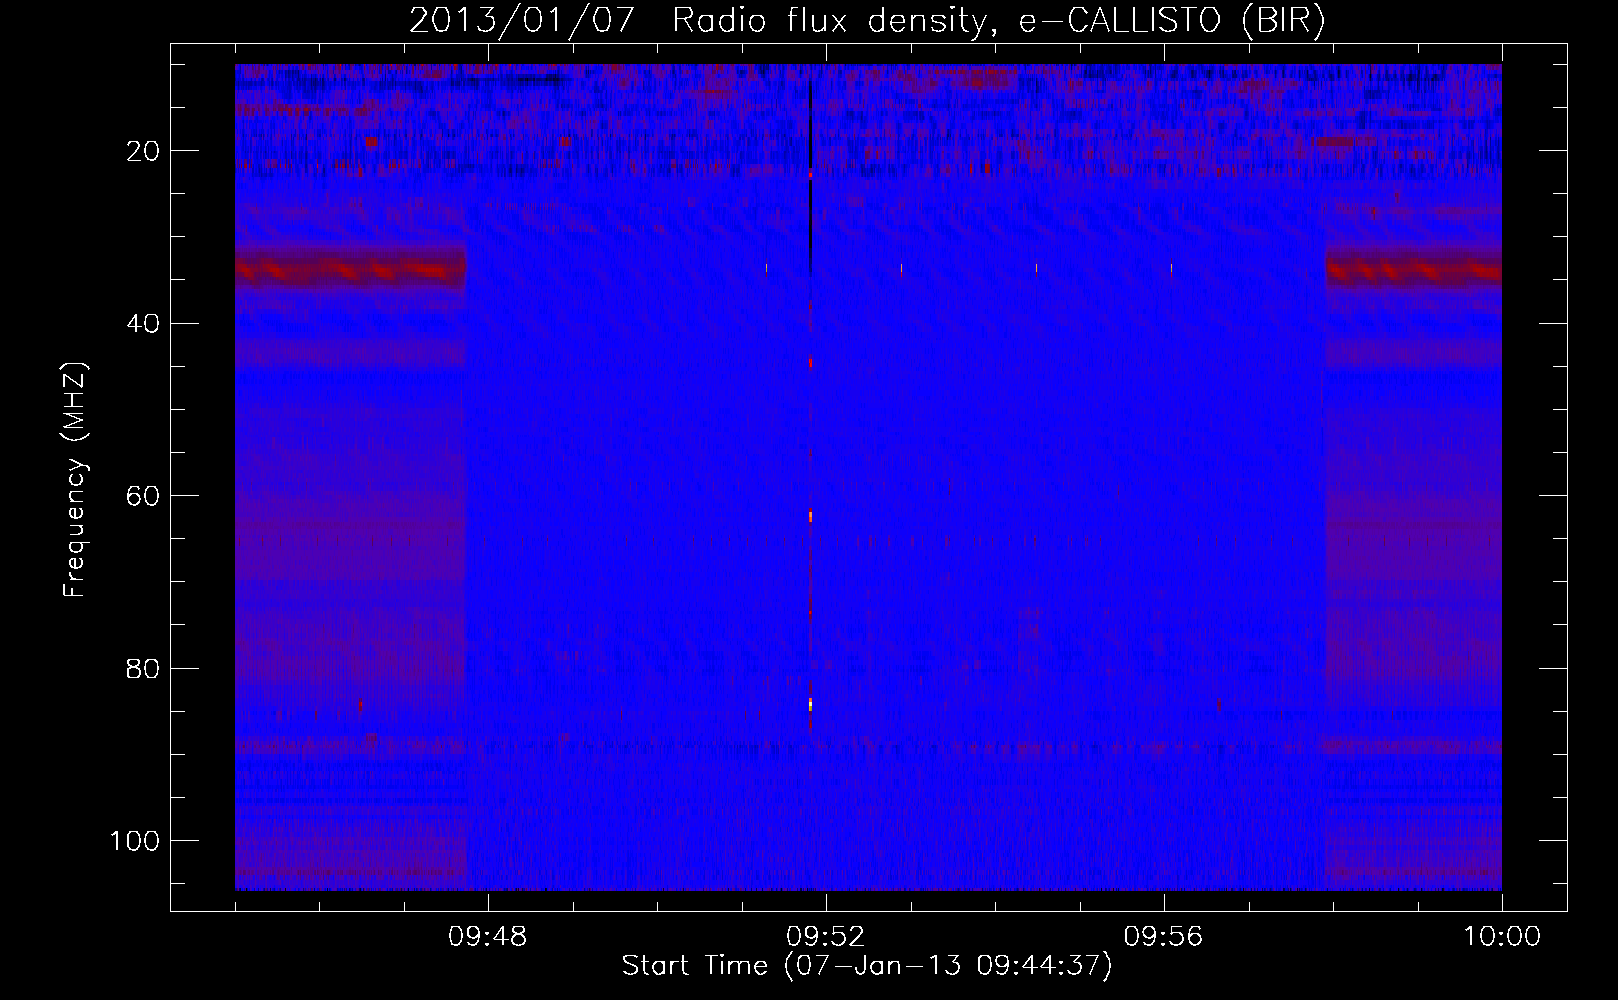Click the red emission band near 34 MHz on right
The width and height of the screenshot is (1618, 1000).
click(x=1414, y=270)
